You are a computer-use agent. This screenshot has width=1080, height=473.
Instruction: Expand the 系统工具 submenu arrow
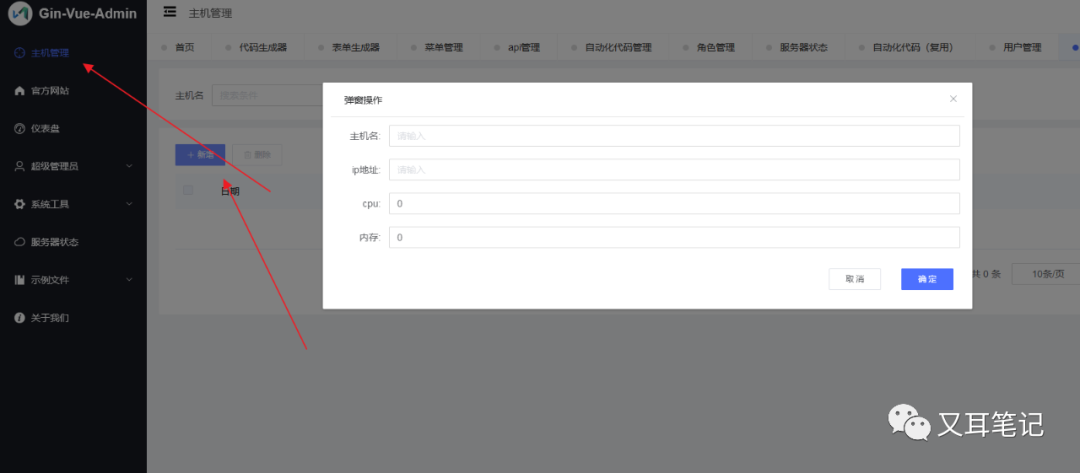[x=129, y=204]
